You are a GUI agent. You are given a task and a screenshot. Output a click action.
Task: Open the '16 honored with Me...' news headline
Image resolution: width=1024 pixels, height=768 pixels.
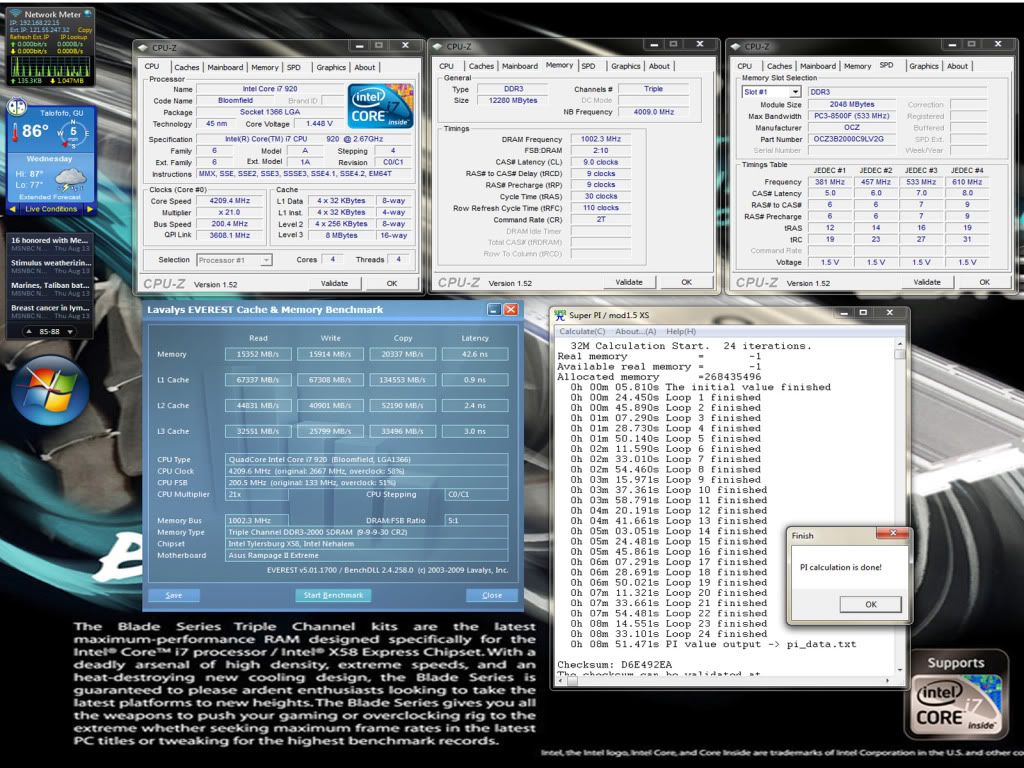coord(50,240)
